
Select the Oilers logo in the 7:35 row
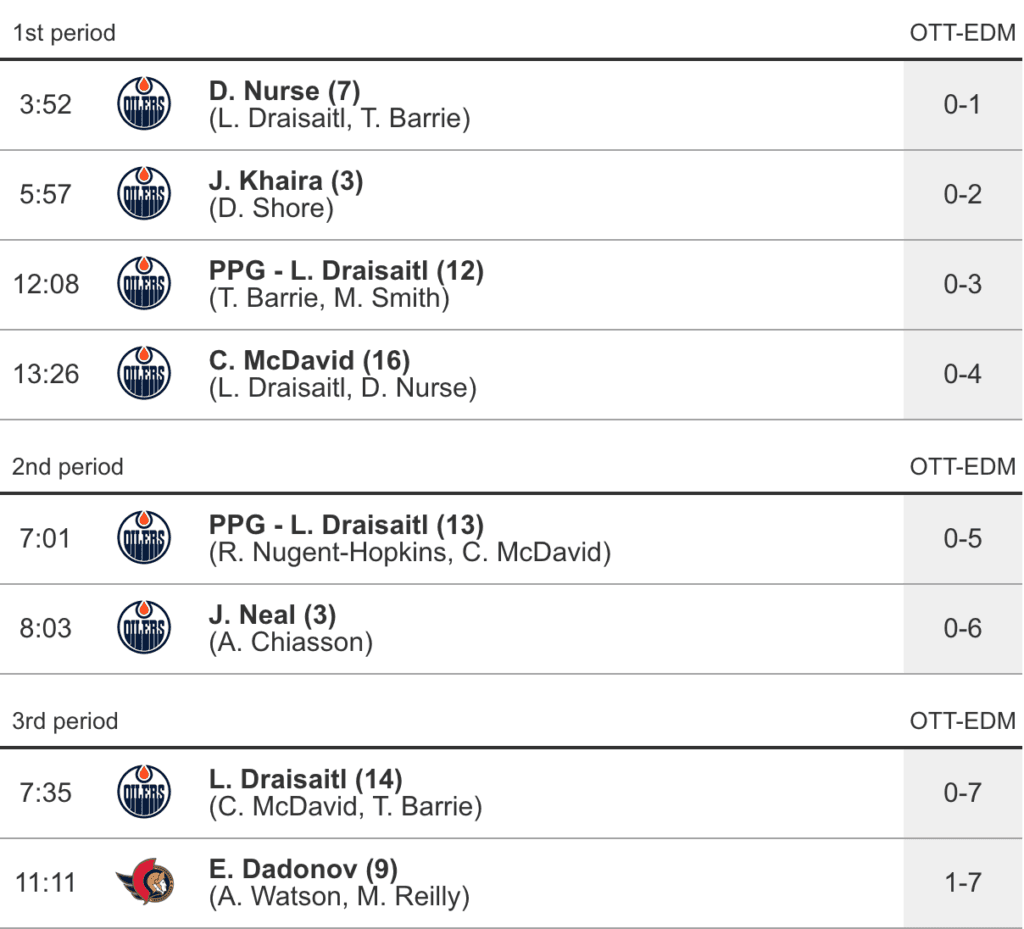[144, 792]
